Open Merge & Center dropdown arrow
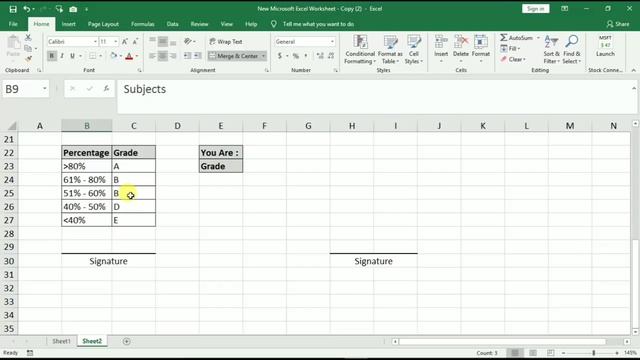The image size is (640, 360). [x=264, y=56]
